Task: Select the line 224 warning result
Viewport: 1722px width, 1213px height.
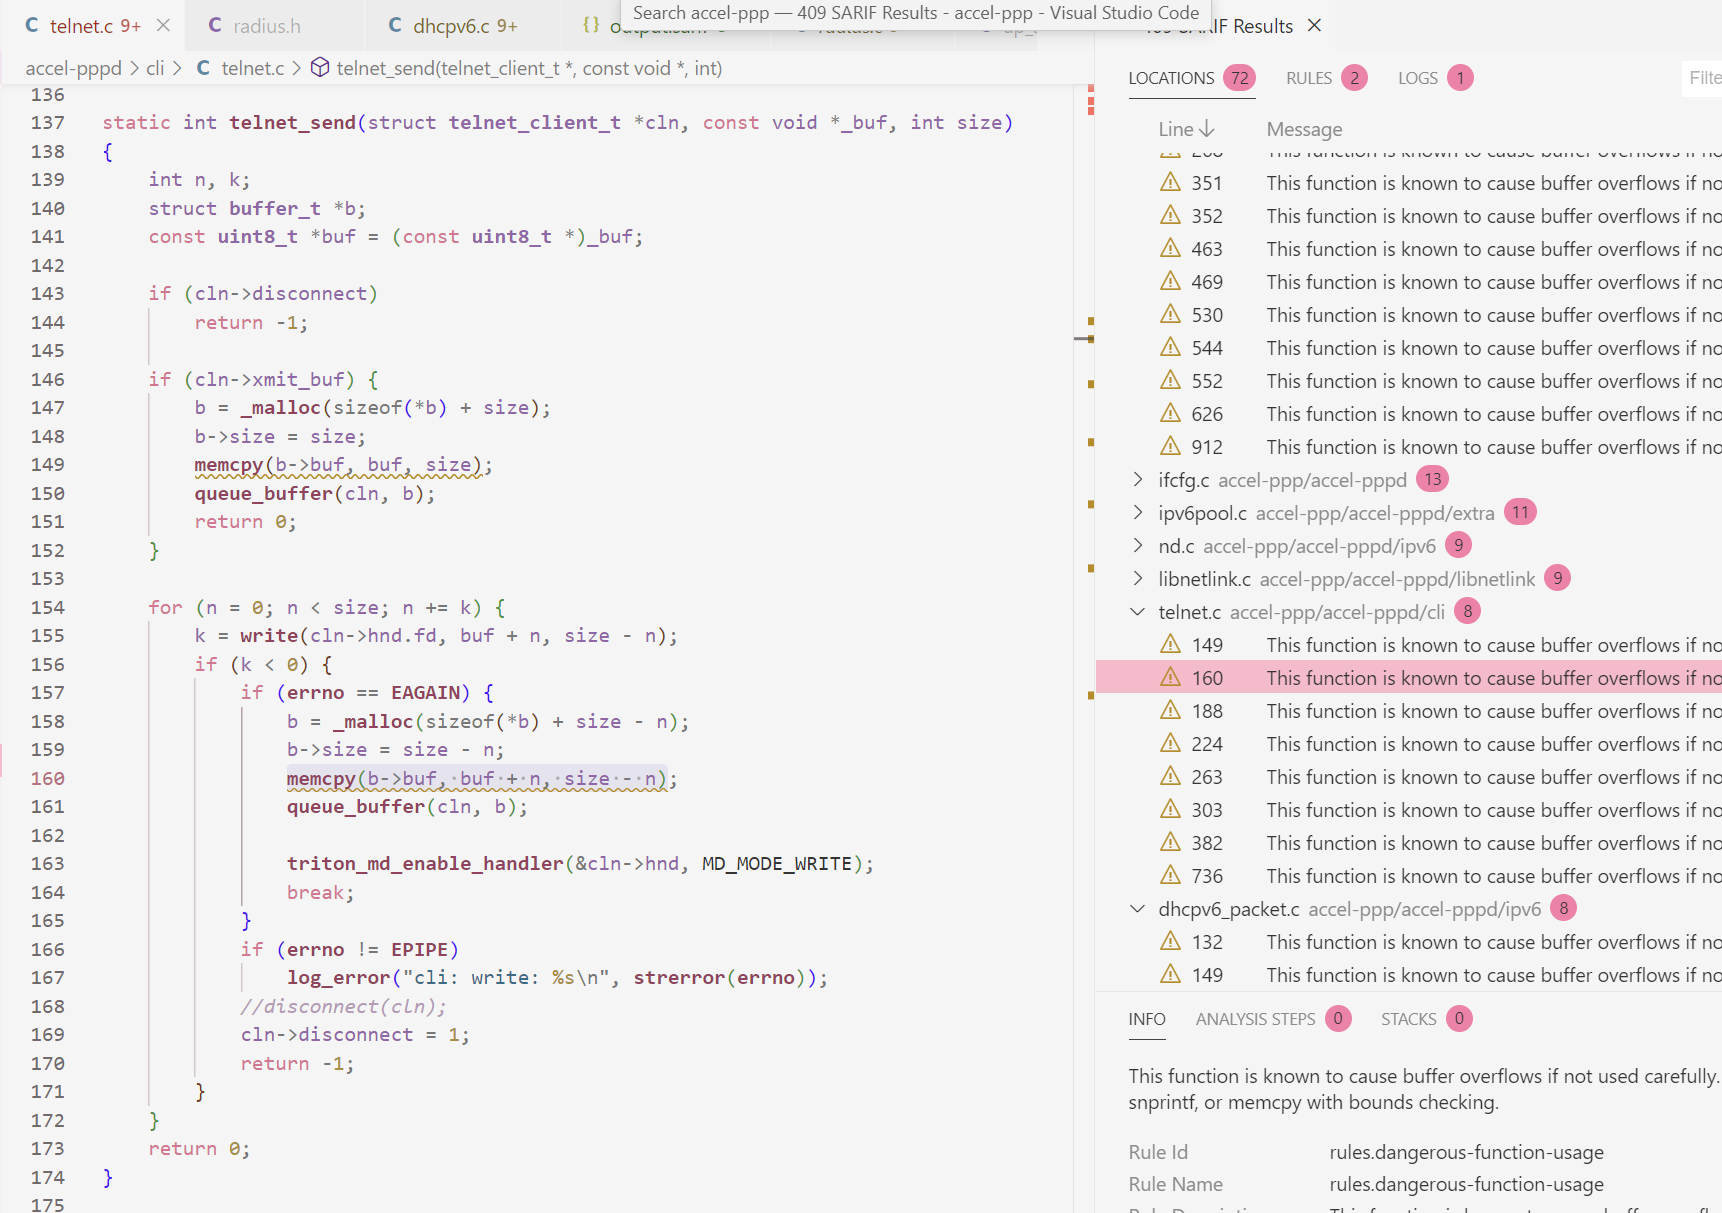Action: point(1409,744)
